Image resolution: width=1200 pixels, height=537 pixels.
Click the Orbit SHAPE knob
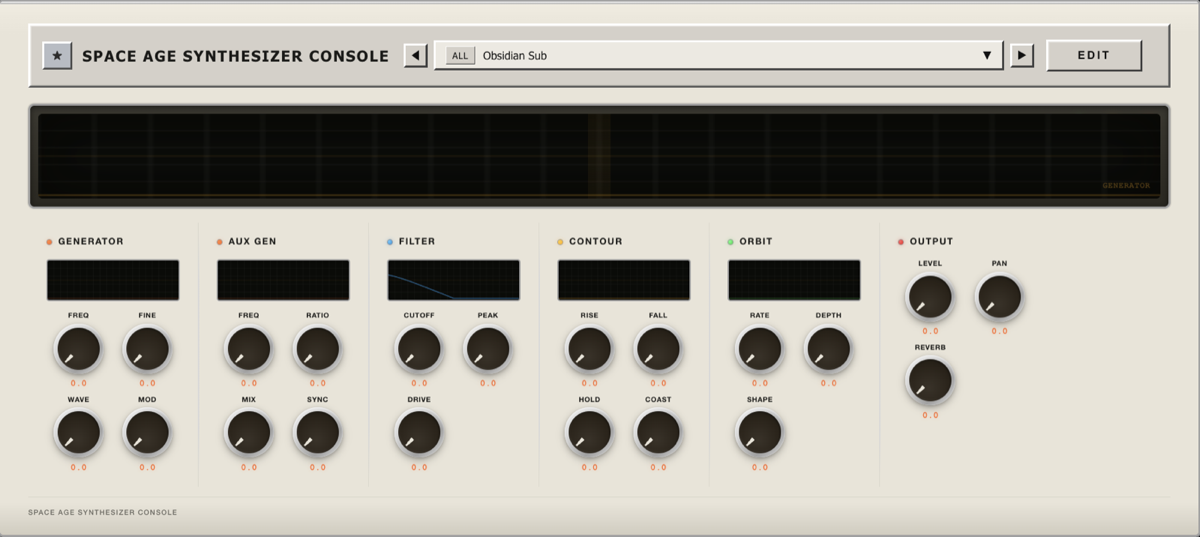(x=760, y=433)
